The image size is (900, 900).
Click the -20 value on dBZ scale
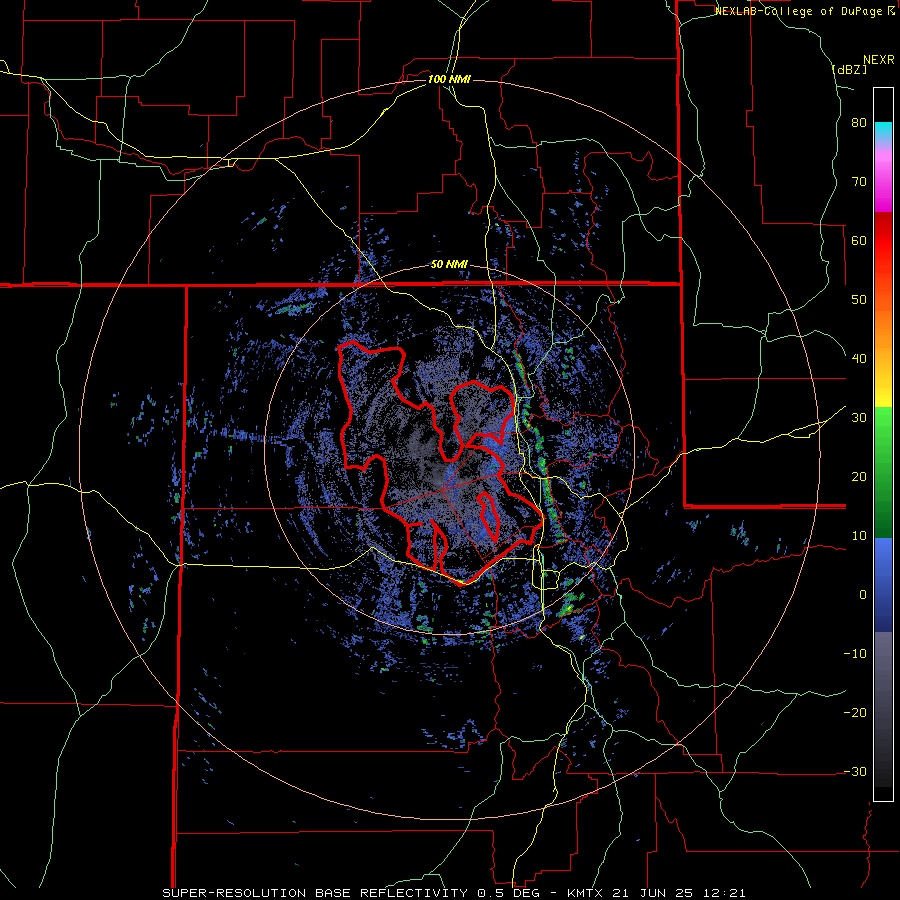point(855,713)
